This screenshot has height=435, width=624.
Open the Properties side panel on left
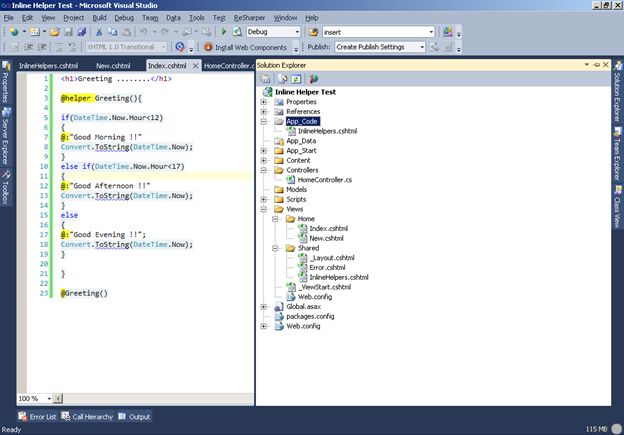[x=6, y=82]
